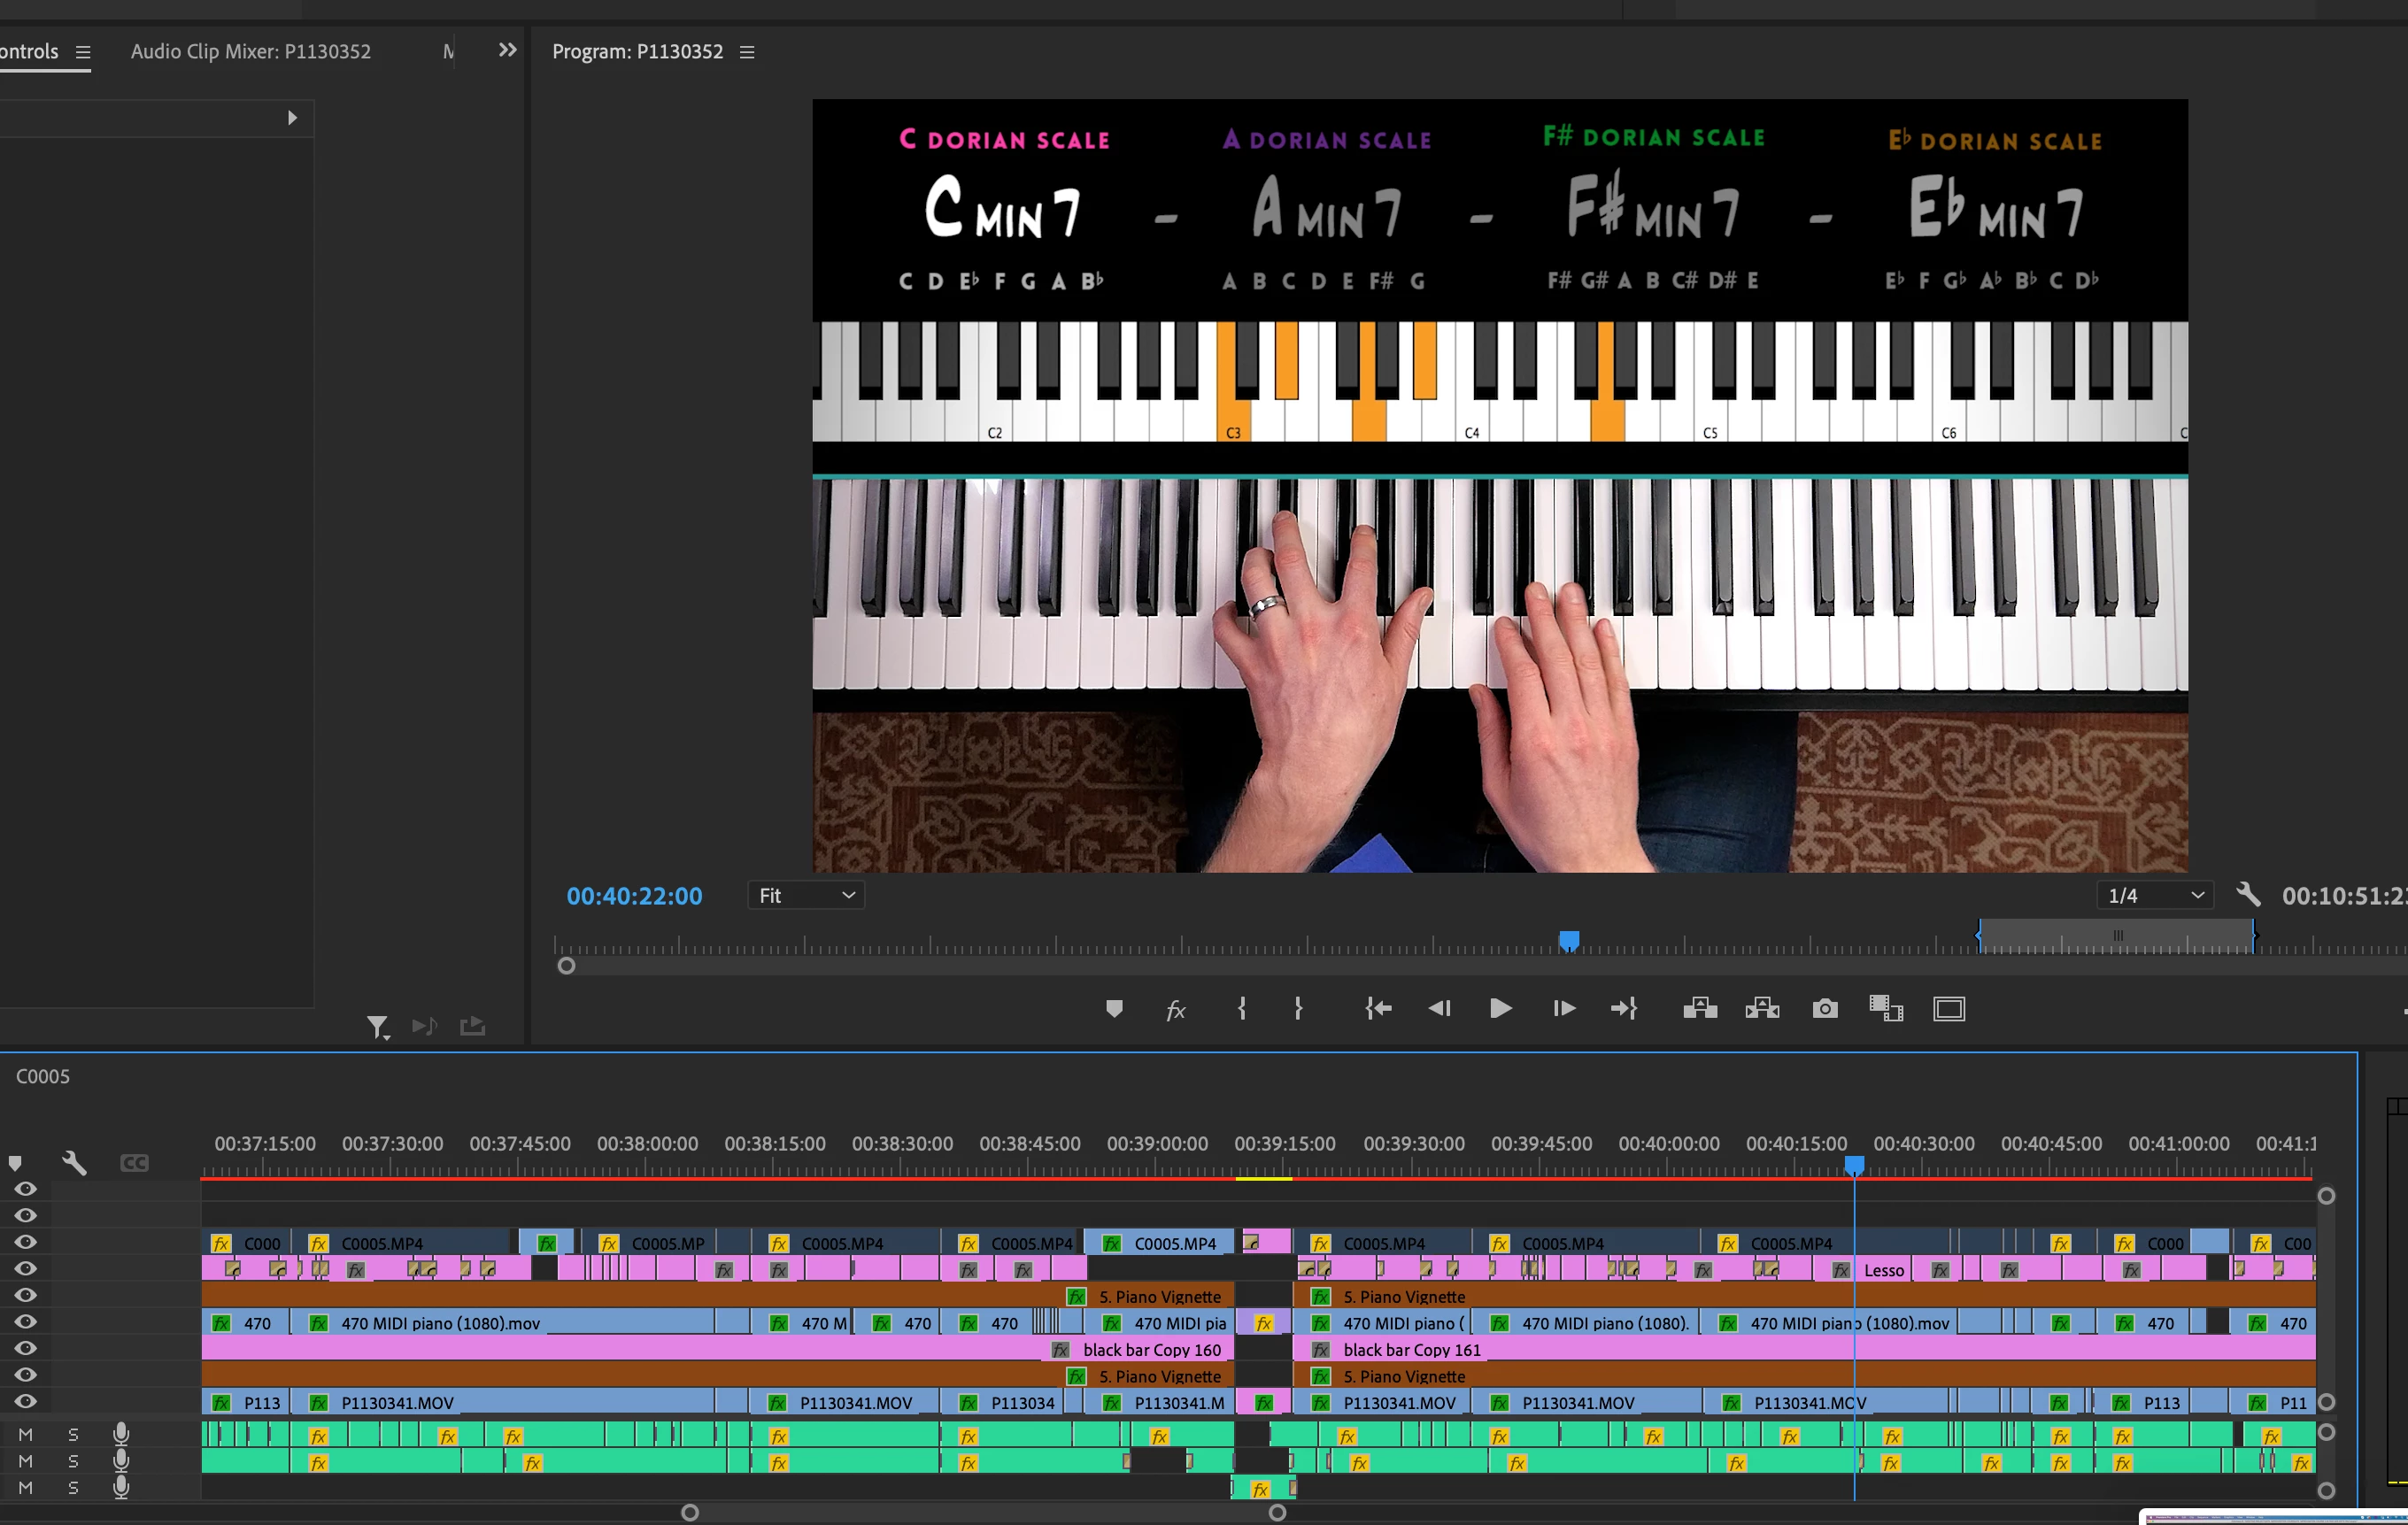The height and width of the screenshot is (1525, 2408).
Task: Click the Add Marker icon in Program monitor
Action: pos(1114,1008)
